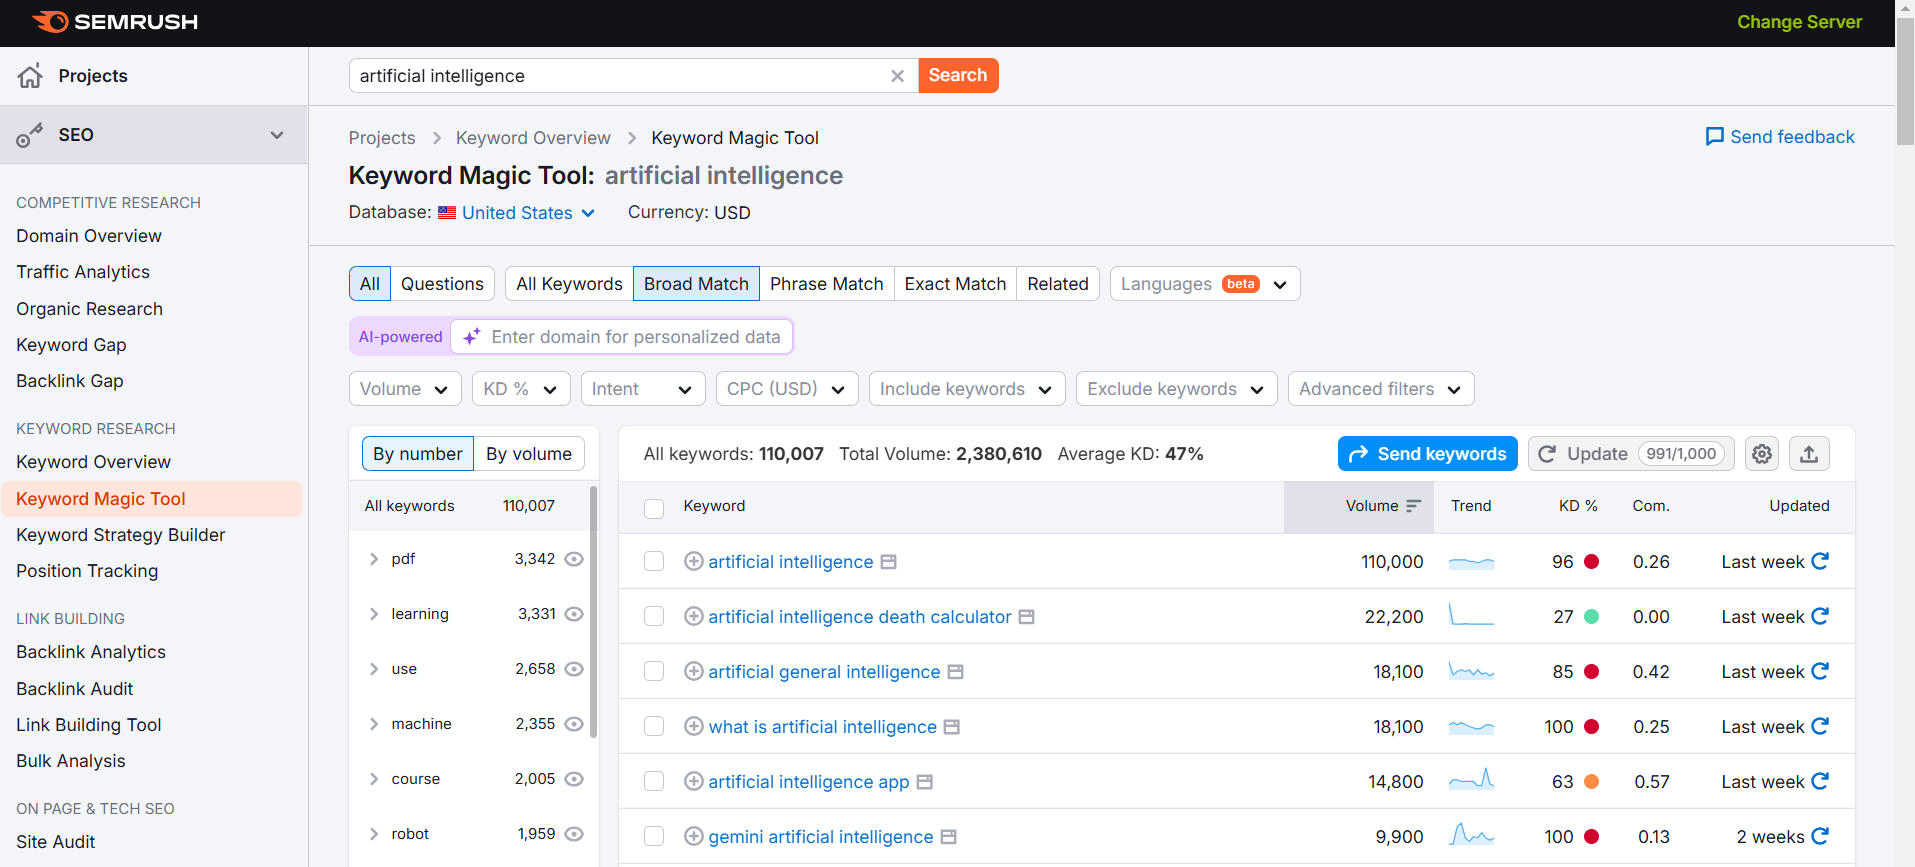Select the Related tab
The width and height of the screenshot is (1915, 867).
tap(1058, 284)
